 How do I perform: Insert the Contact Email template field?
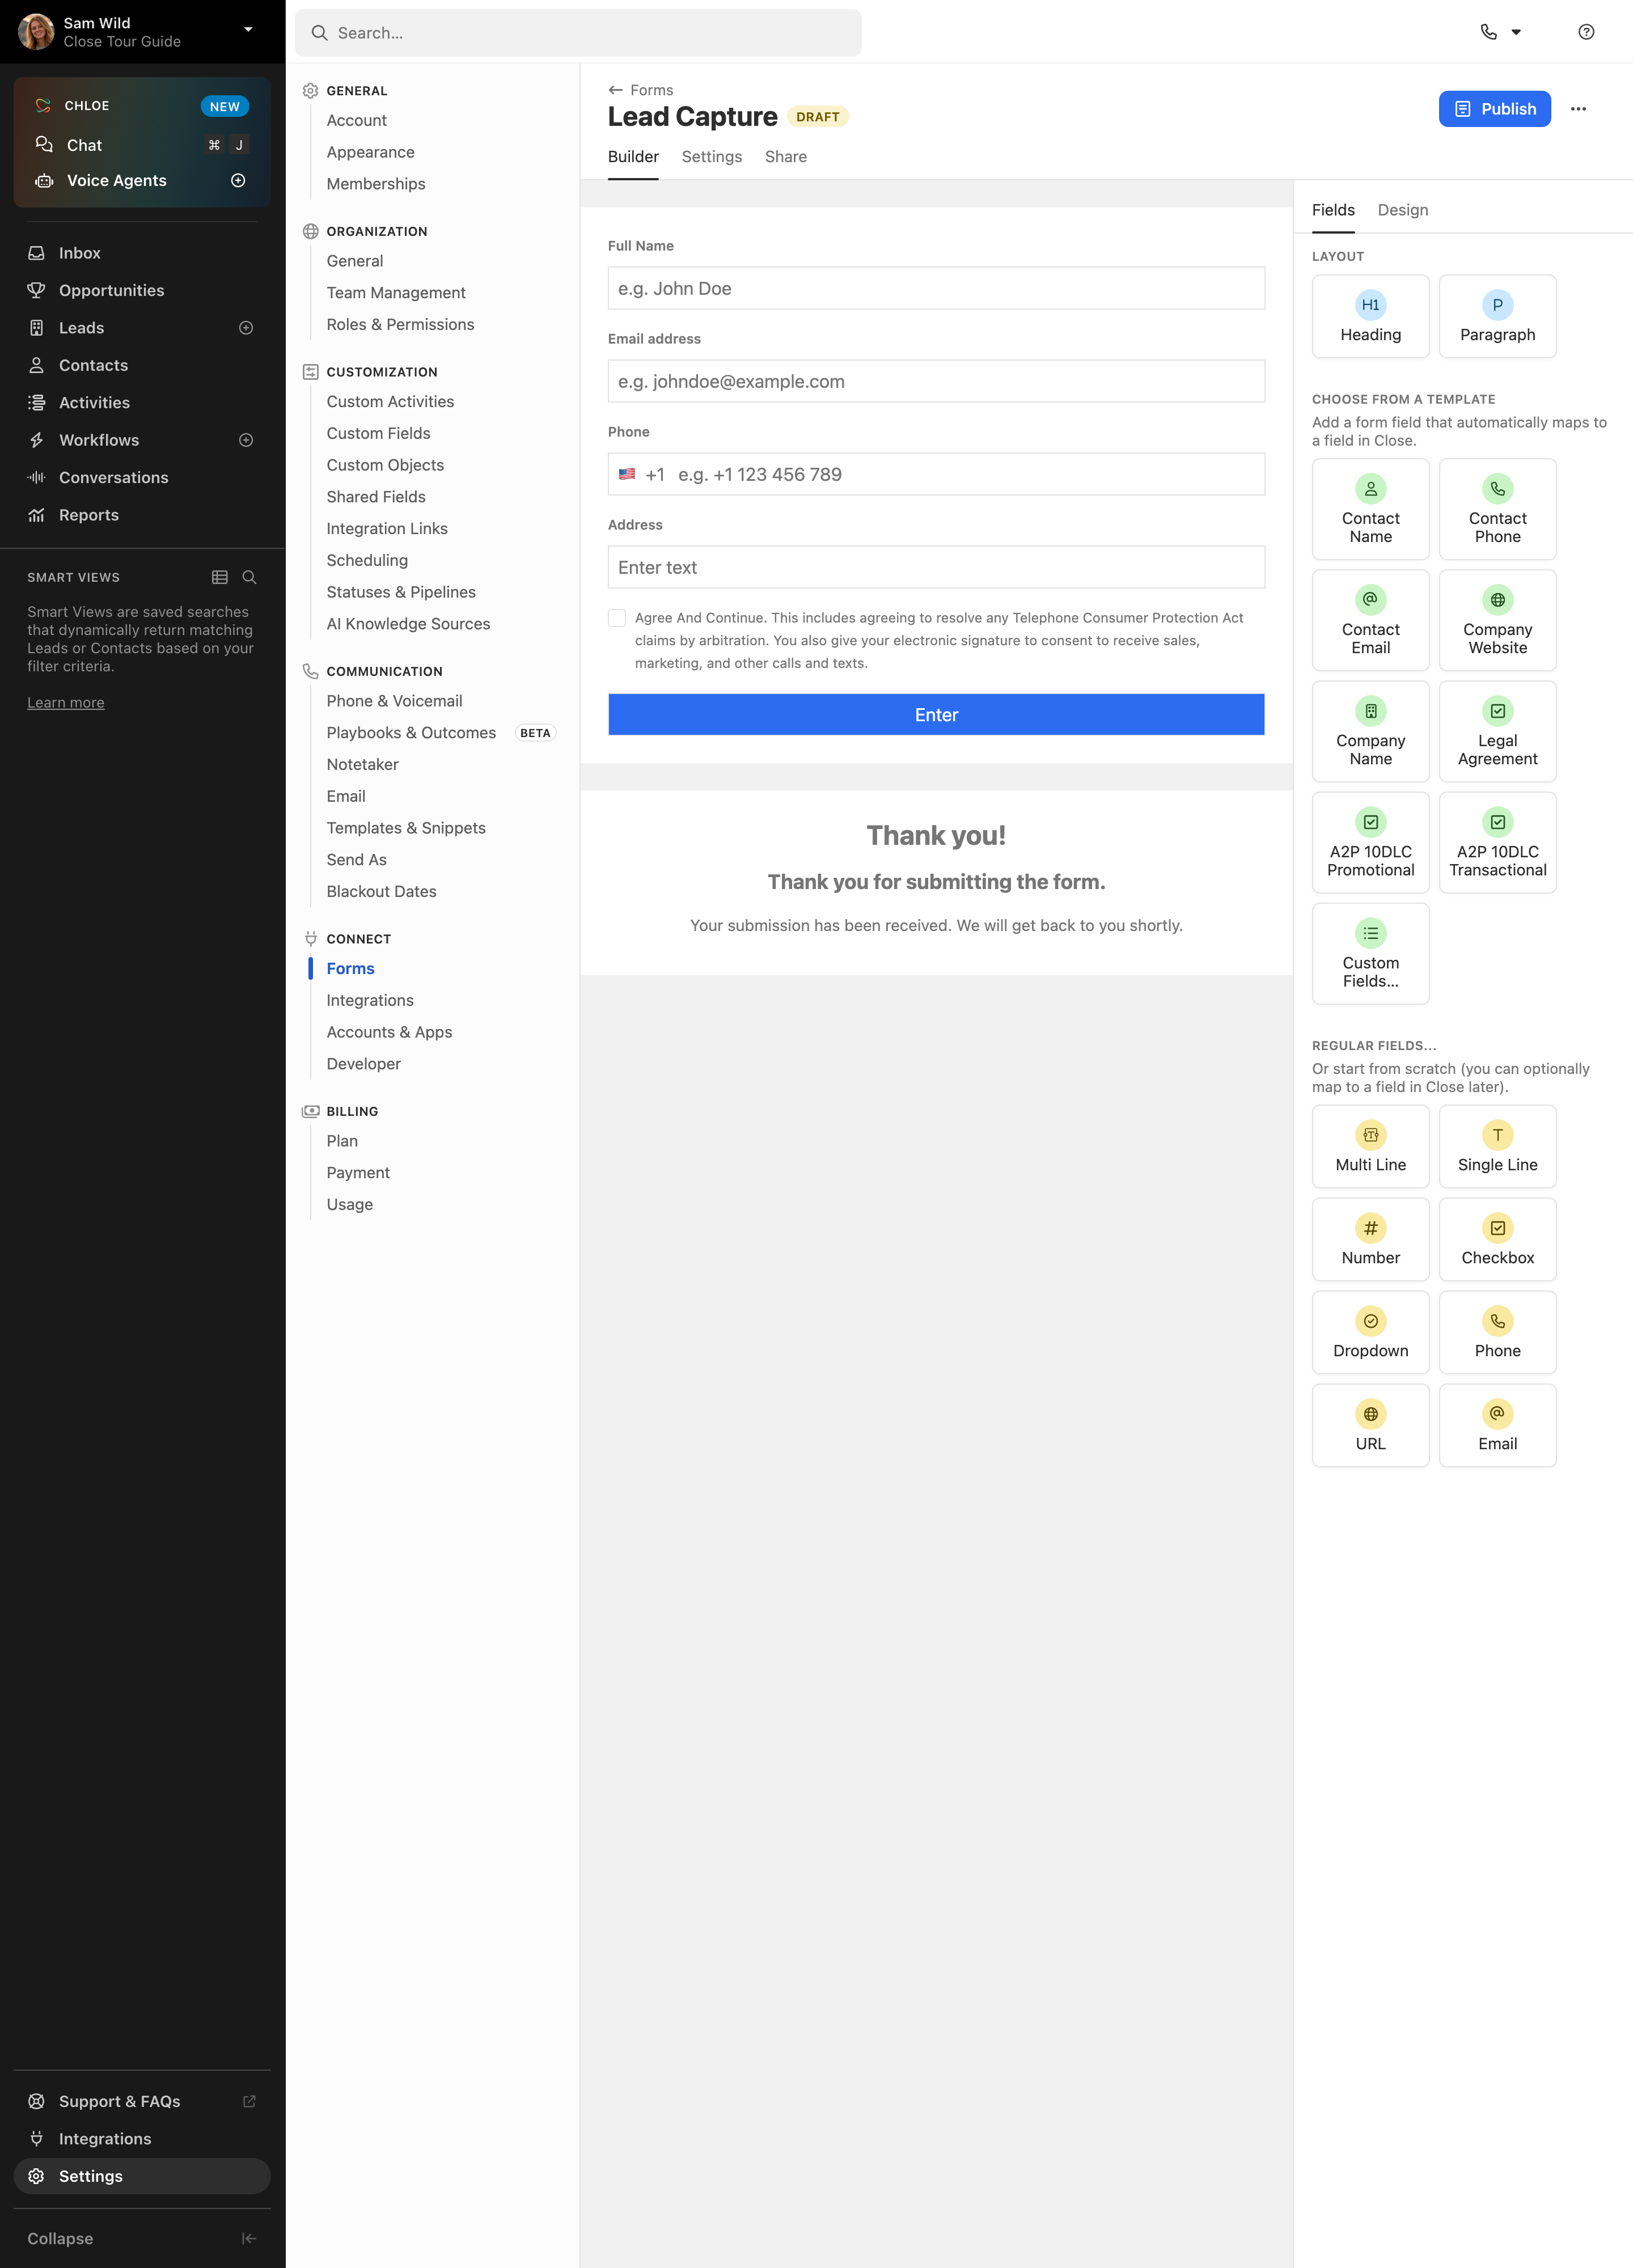[x=1370, y=620]
